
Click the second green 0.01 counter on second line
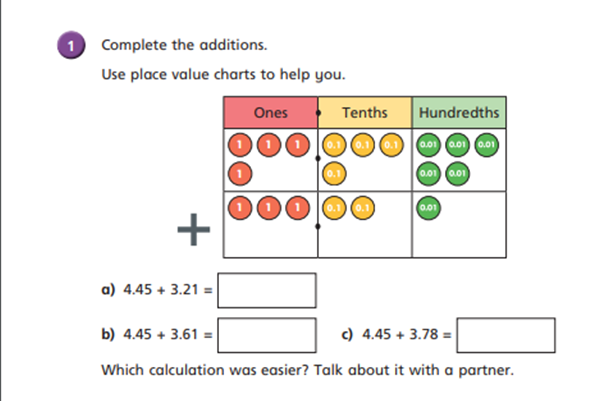pos(458,174)
